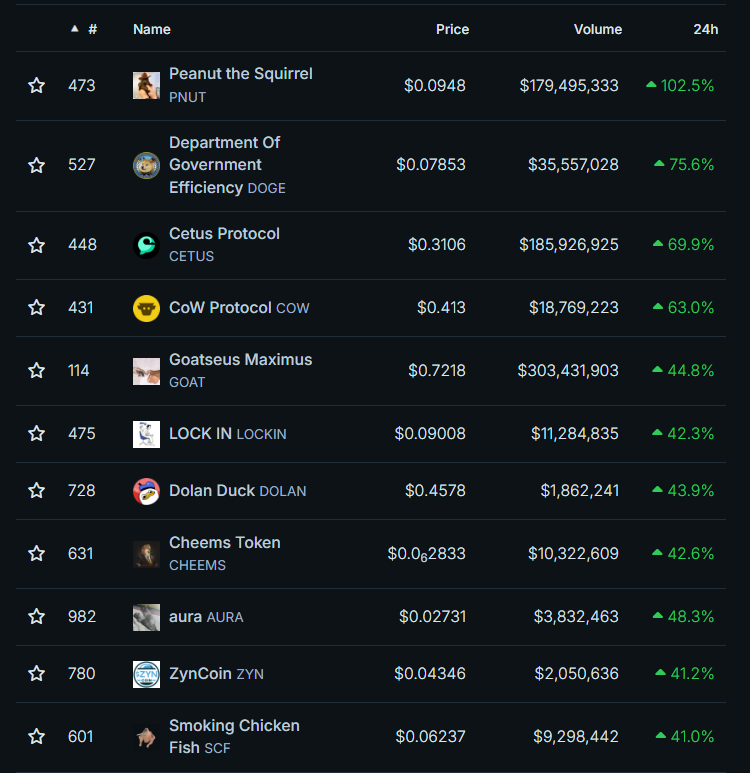Image resolution: width=750 pixels, height=773 pixels.
Task: Click Goatseus Maximus thumbnail logo
Action: (x=146, y=371)
